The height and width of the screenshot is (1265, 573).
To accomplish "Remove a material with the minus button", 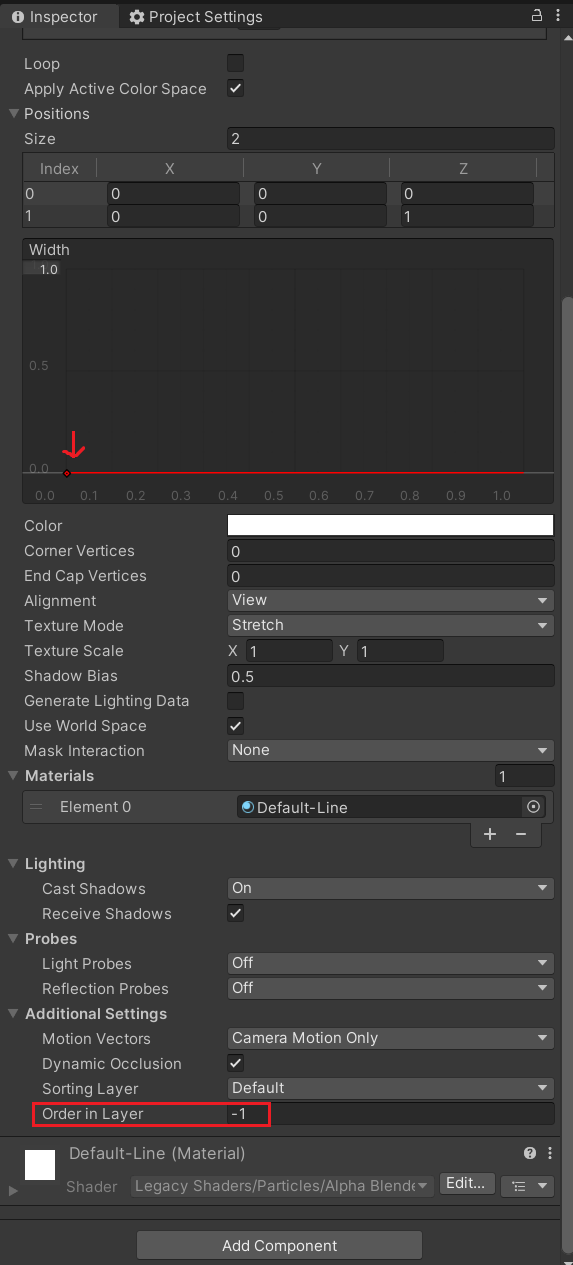I will click(x=521, y=834).
